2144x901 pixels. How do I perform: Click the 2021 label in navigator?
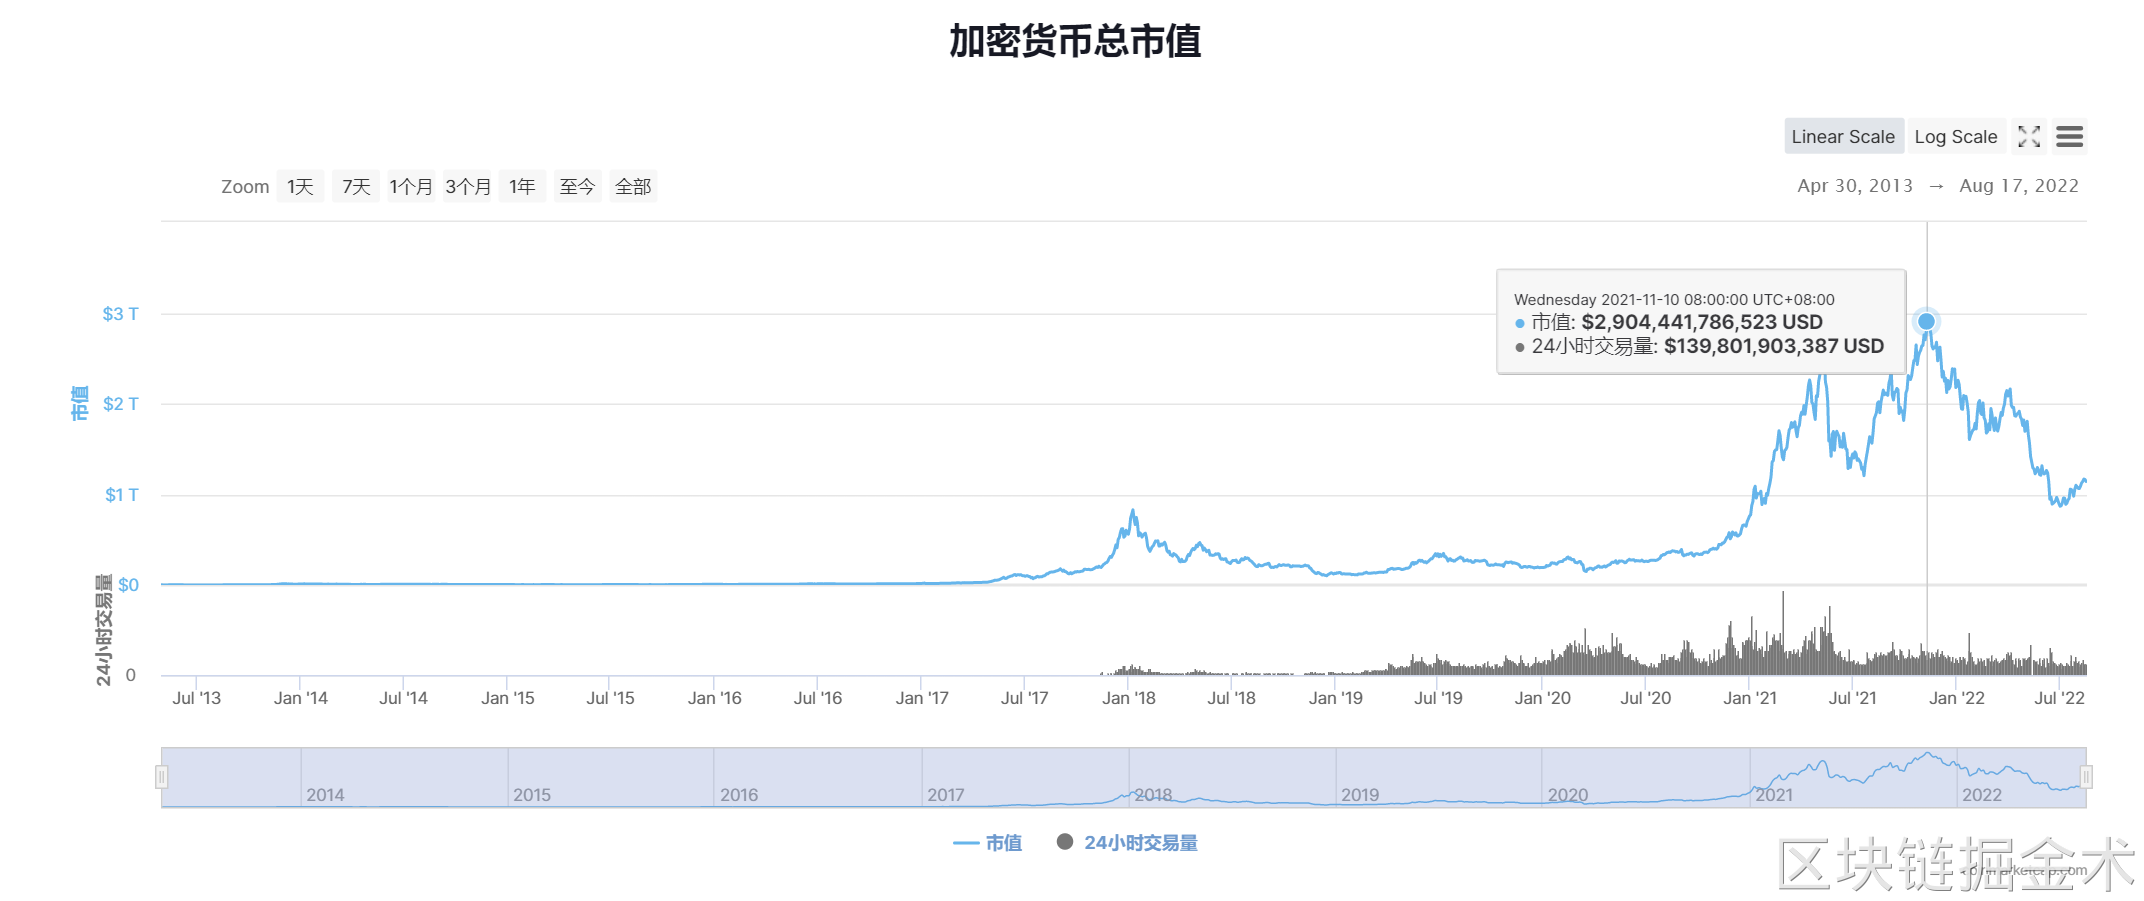point(1774,795)
